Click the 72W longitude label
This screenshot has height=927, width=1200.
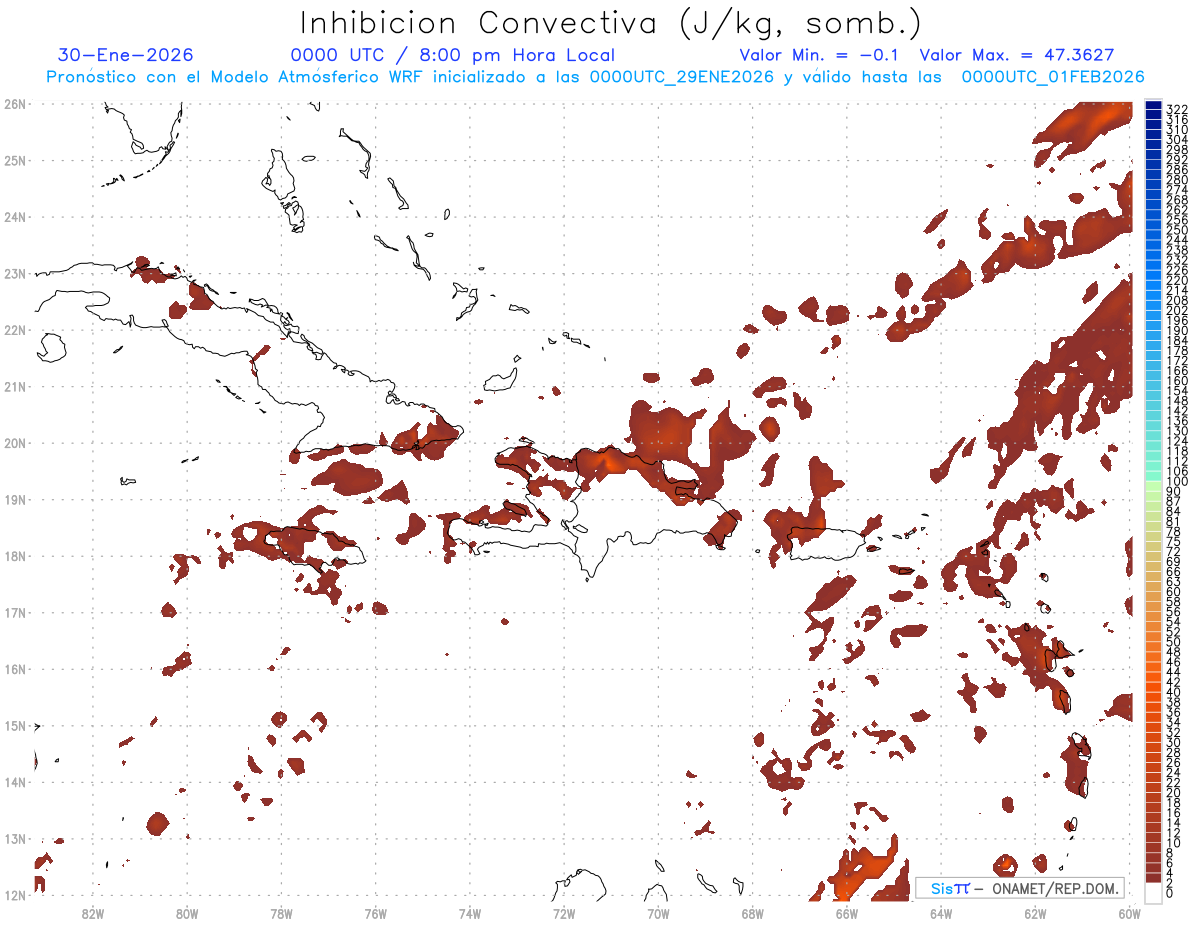pos(564,913)
